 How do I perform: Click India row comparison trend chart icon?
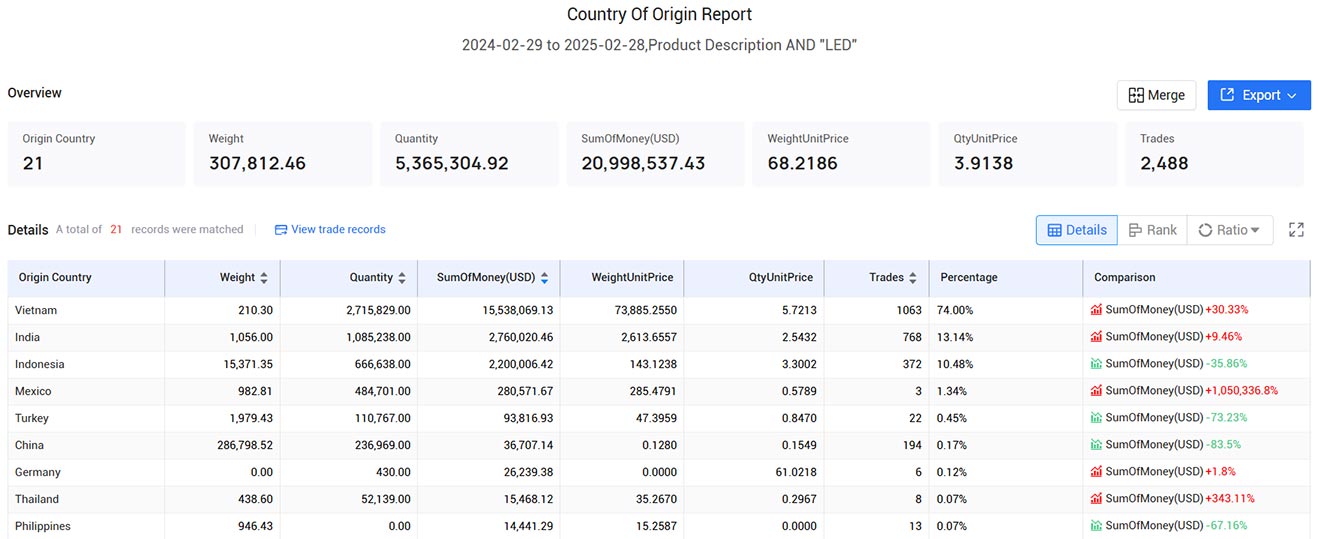pos(1097,337)
